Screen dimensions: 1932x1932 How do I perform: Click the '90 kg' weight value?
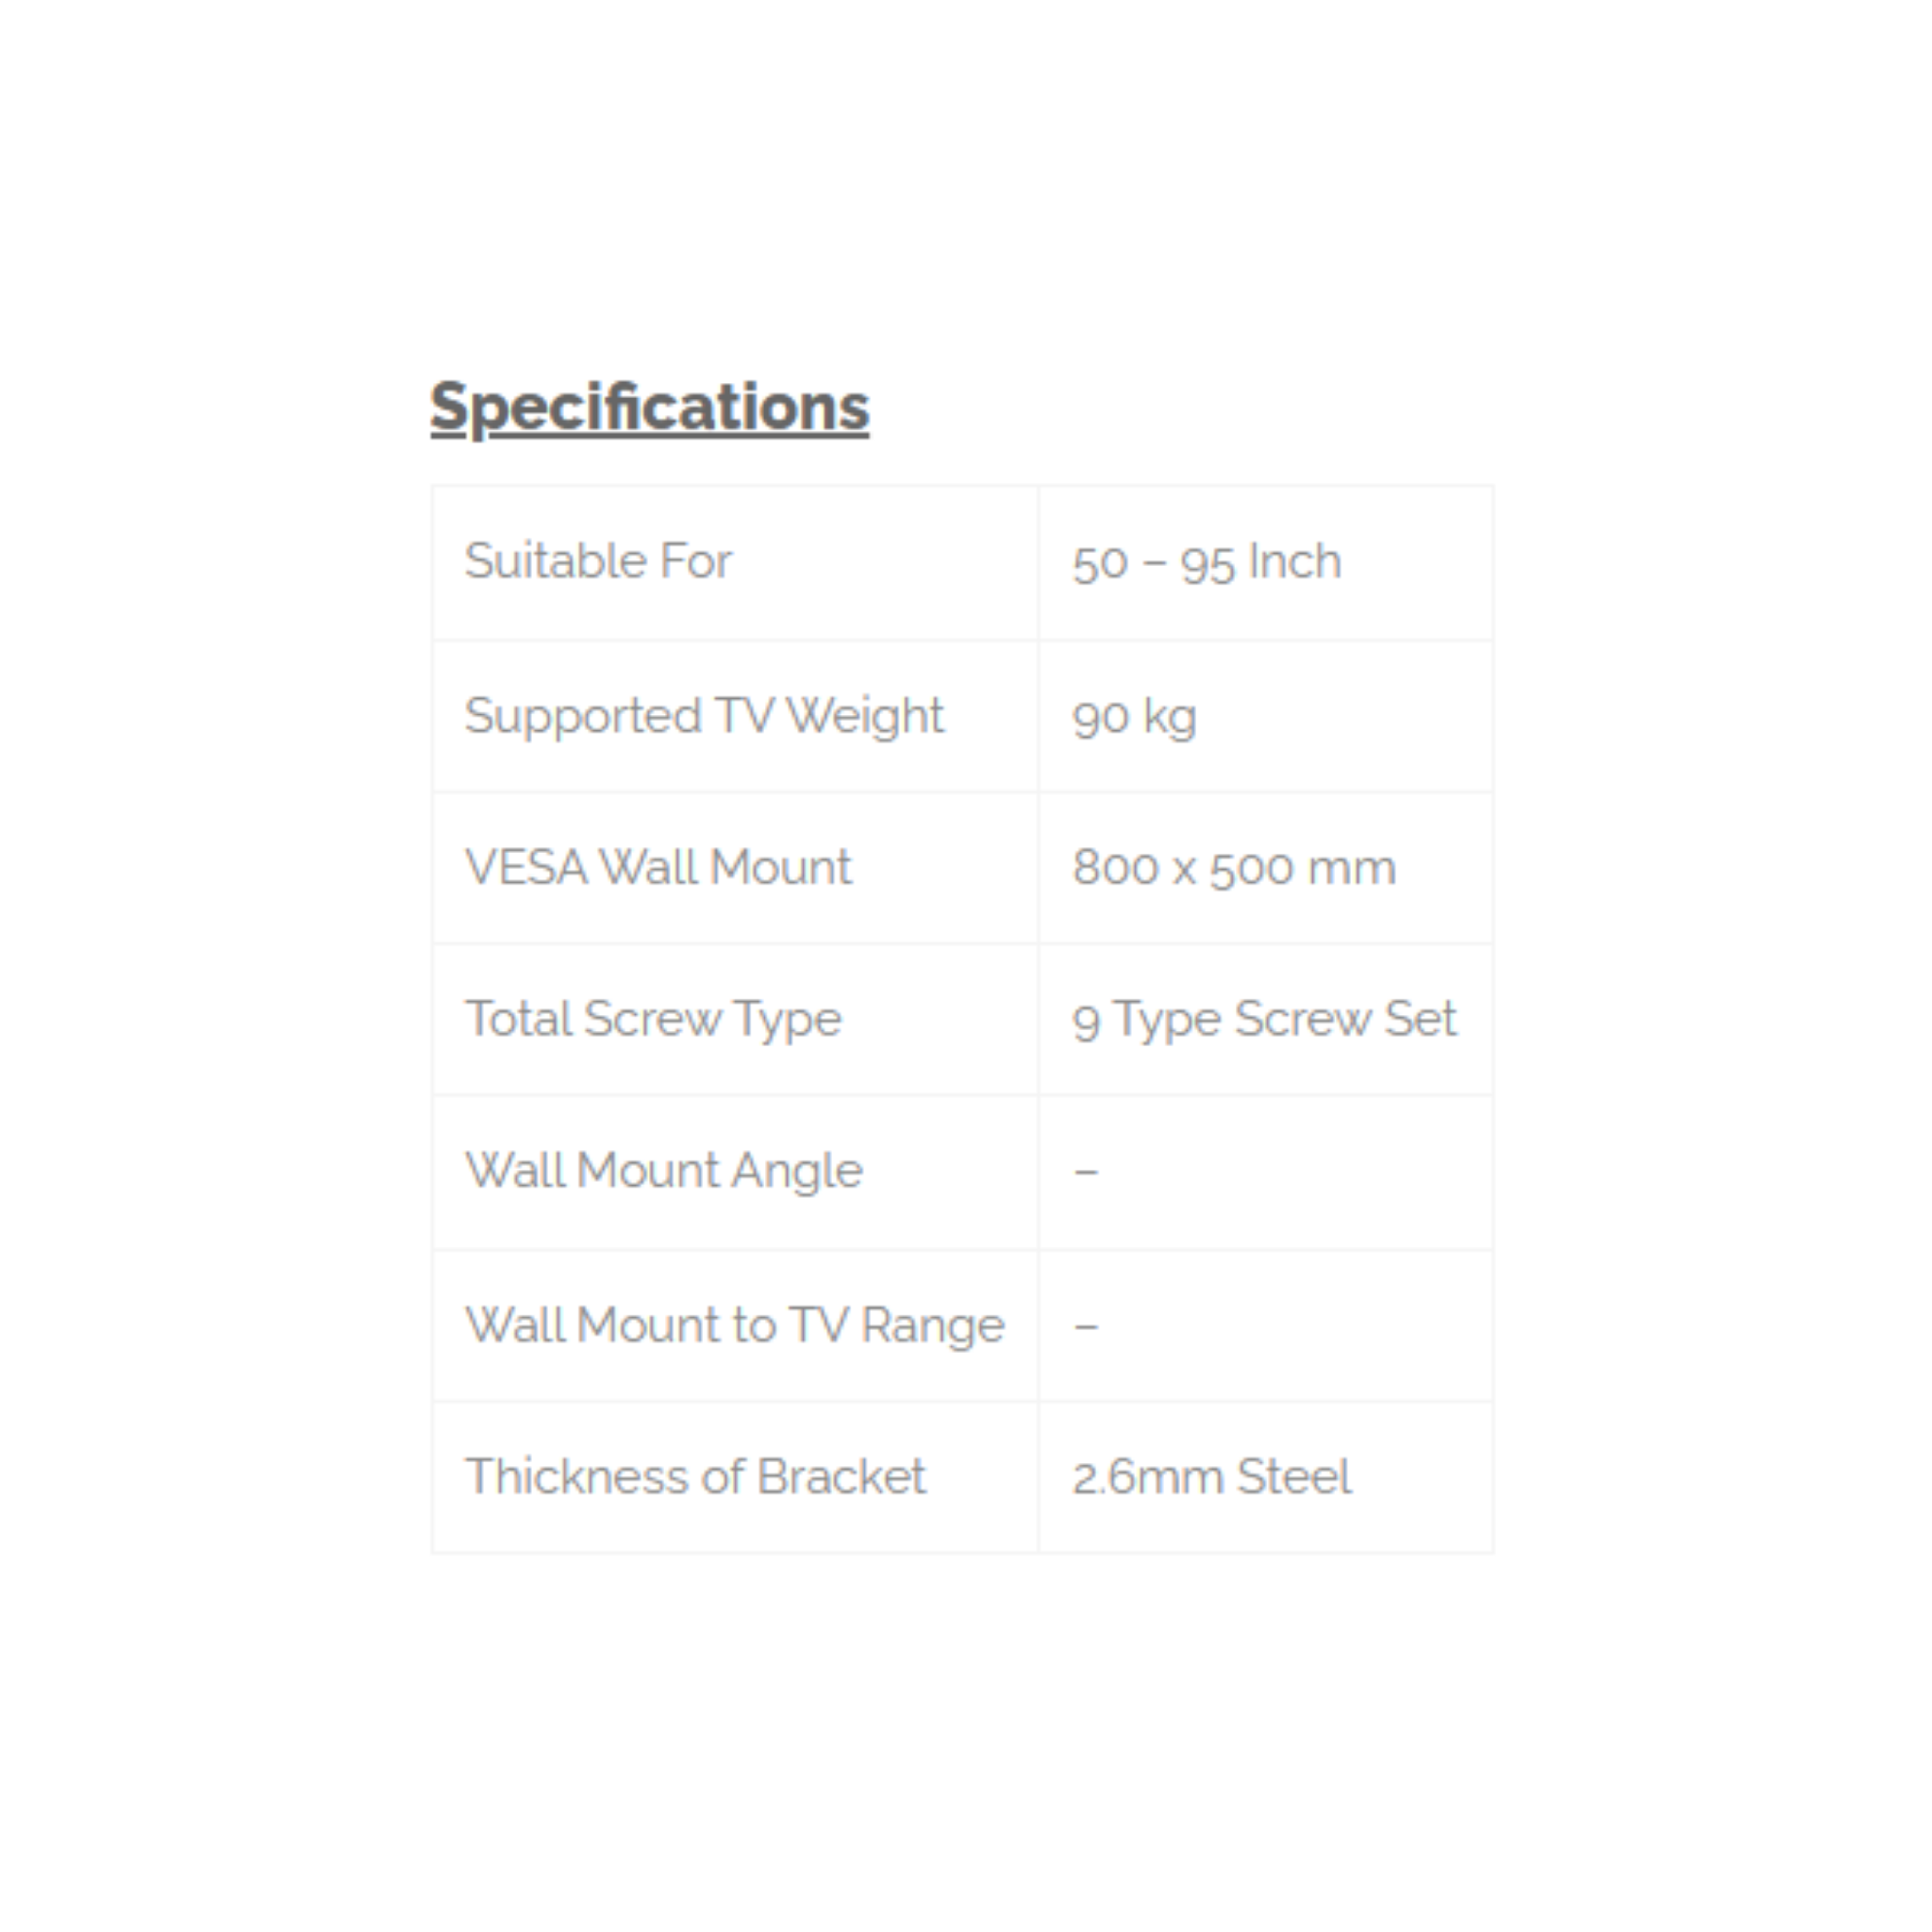click(1134, 717)
